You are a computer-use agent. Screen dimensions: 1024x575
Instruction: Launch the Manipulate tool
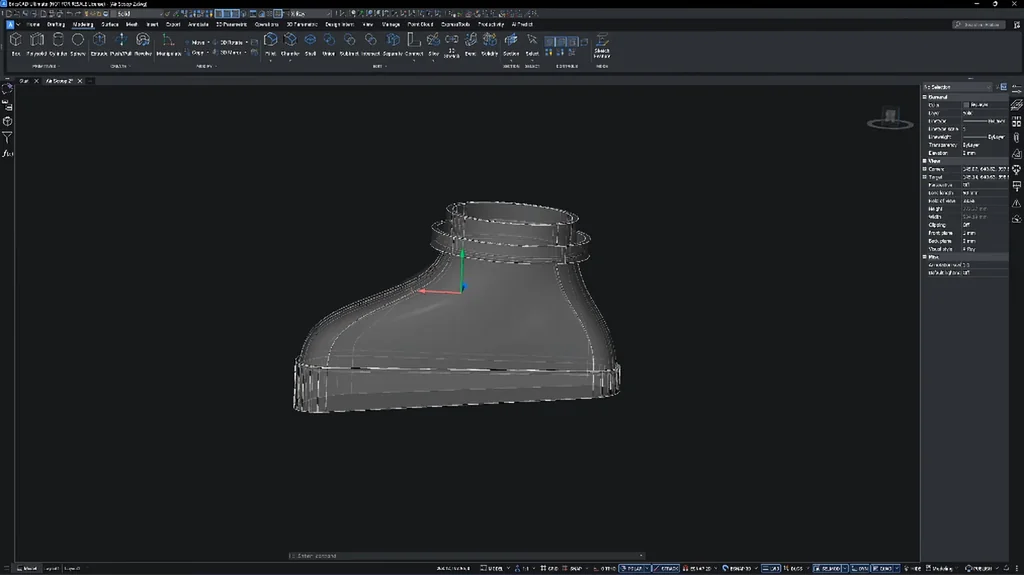(x=168, y=44)
